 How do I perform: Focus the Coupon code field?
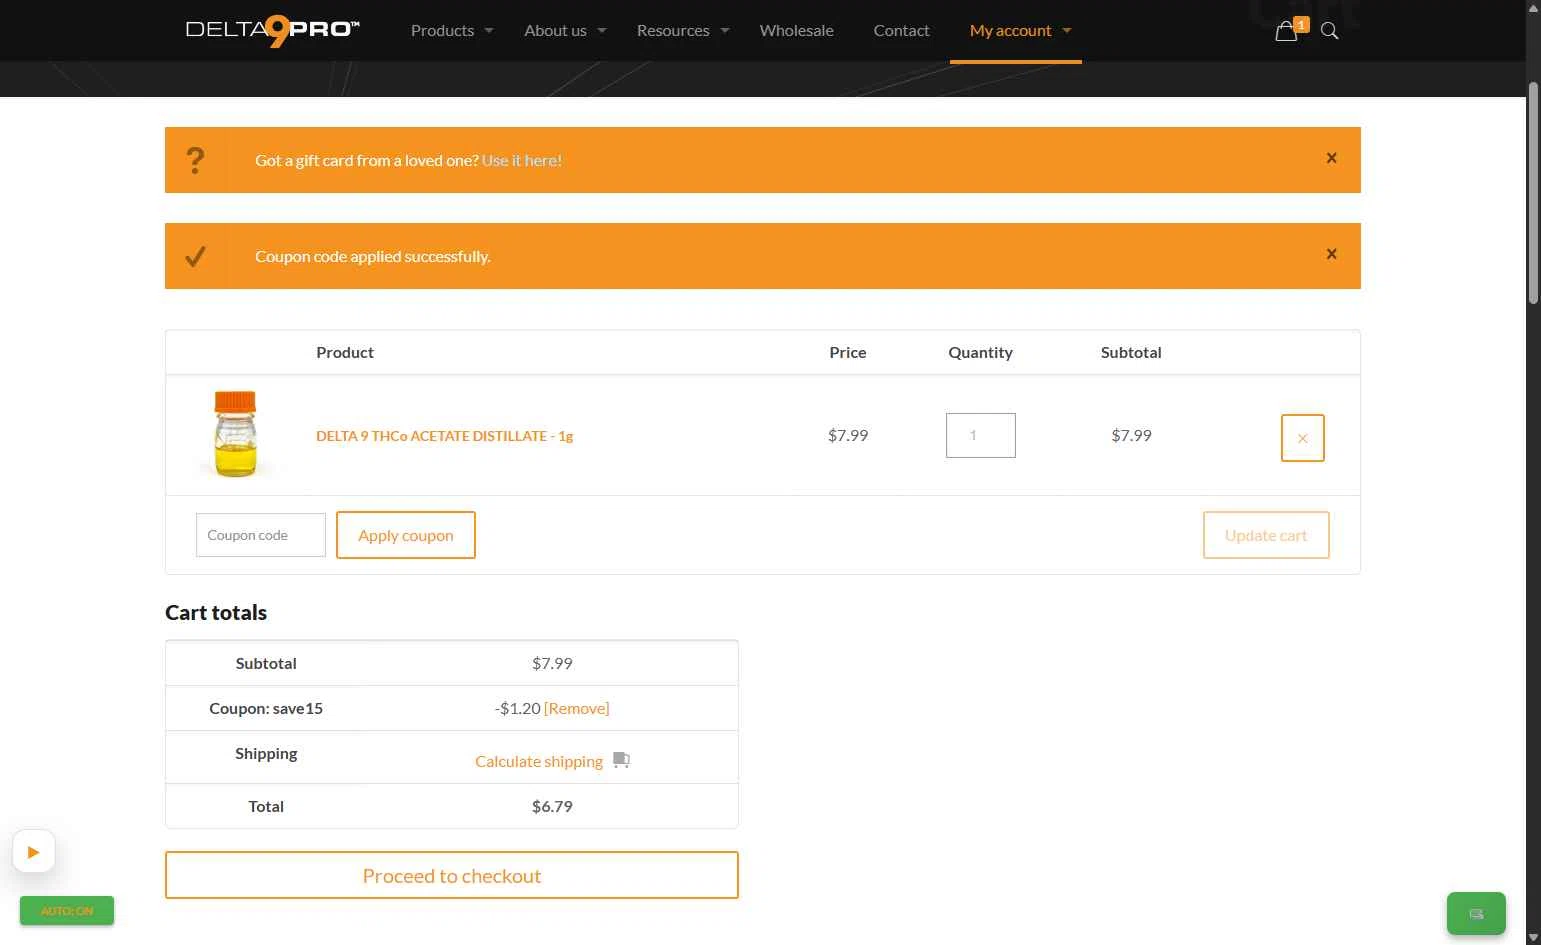pyautogui.click(x=261, y=535)
